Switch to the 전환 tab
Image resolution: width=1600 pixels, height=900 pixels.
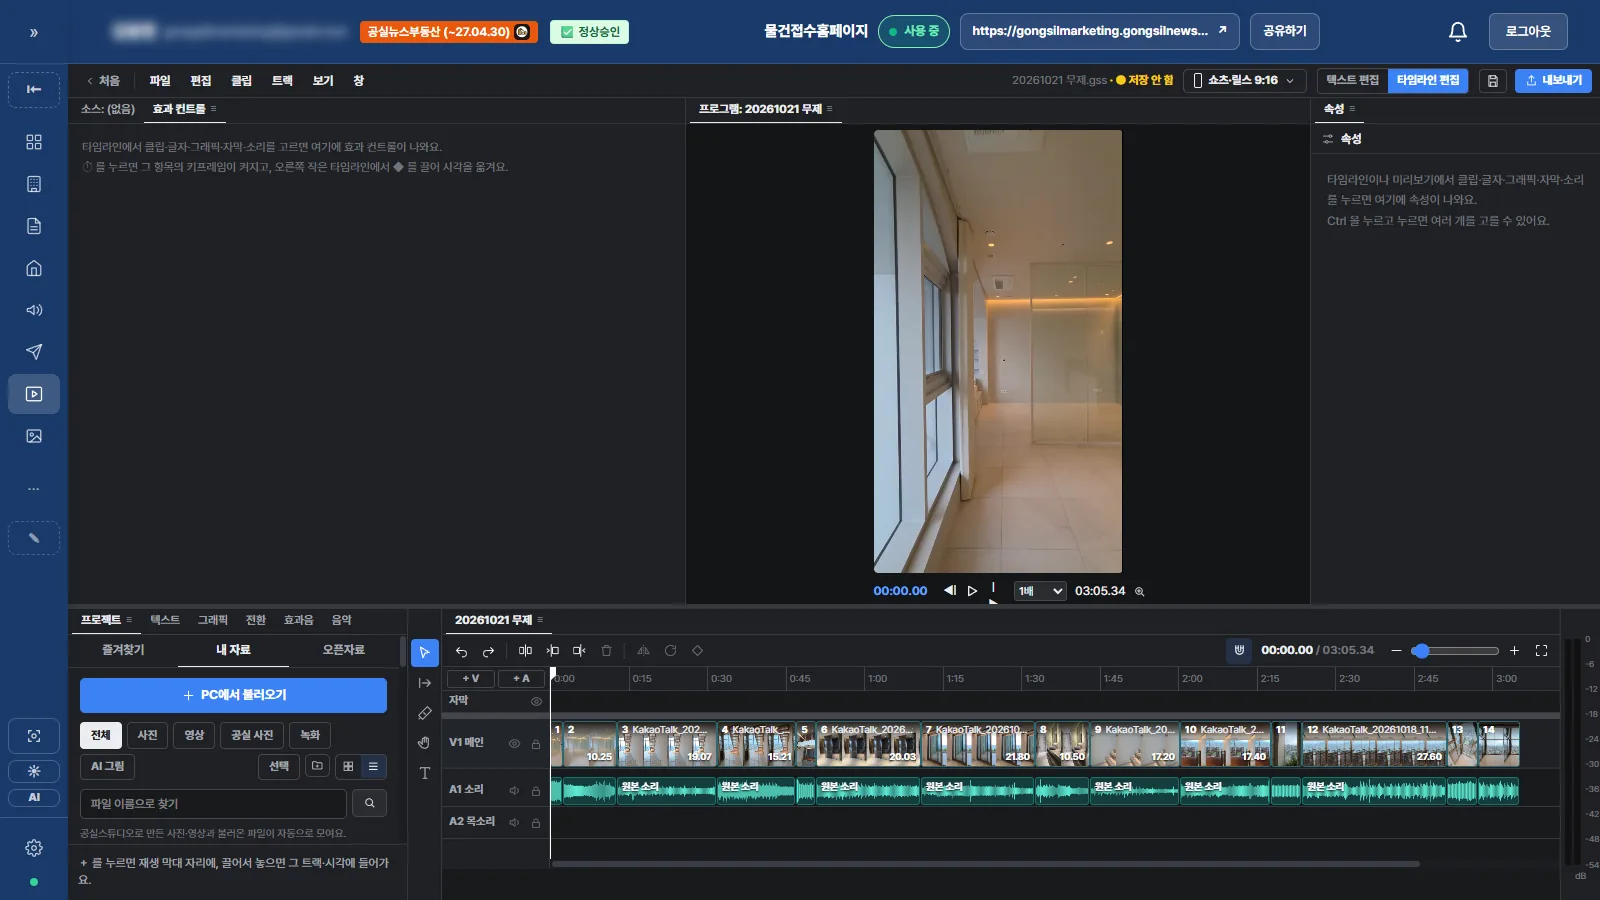click(x=256, y=620)
